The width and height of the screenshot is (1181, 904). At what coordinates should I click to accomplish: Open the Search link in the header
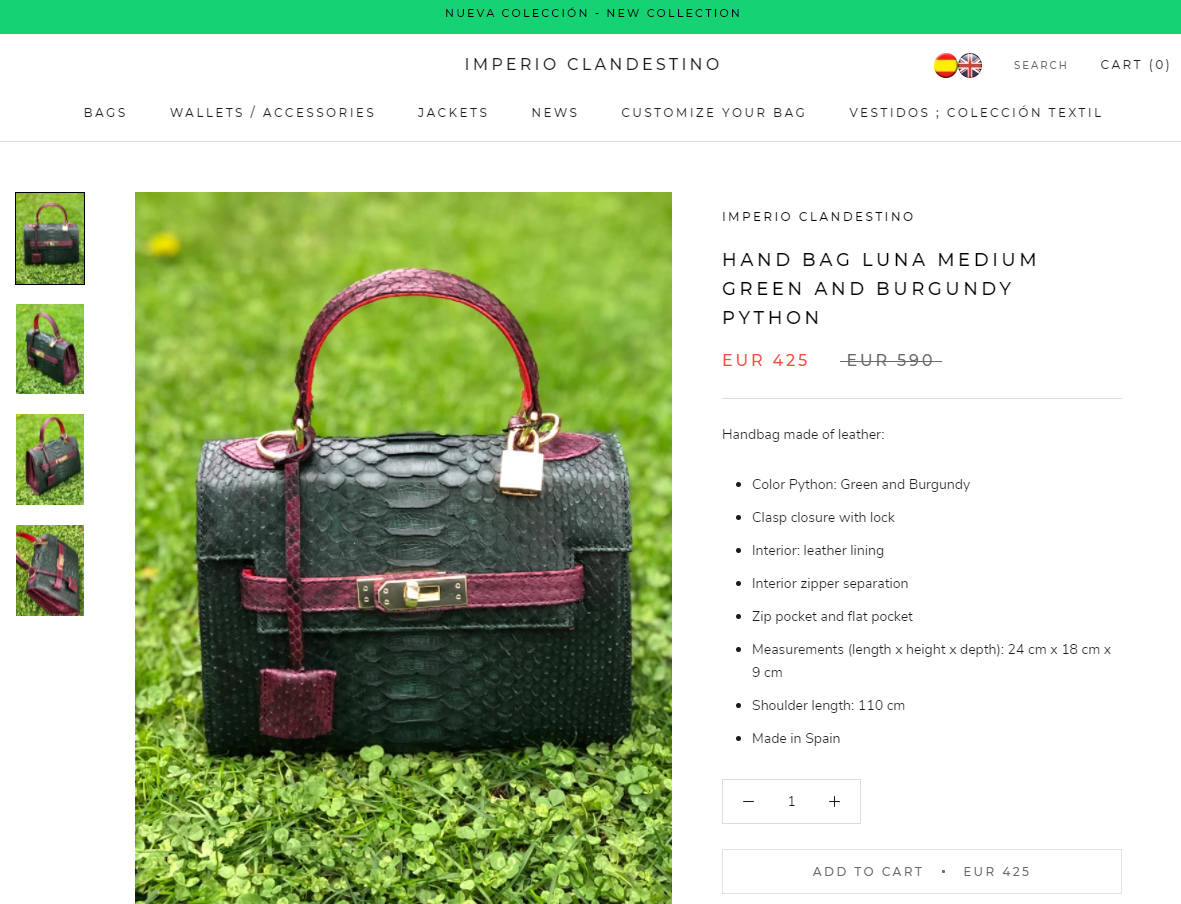[1040, 66]
